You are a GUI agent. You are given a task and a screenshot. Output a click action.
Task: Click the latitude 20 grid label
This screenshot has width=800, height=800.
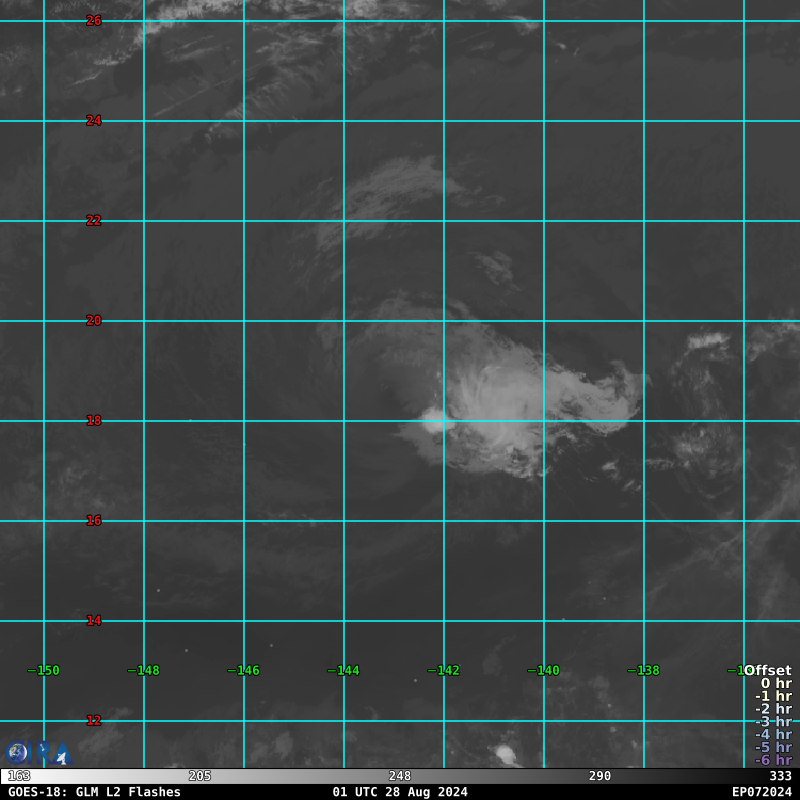pyautogui.click(x=94, y=321)
